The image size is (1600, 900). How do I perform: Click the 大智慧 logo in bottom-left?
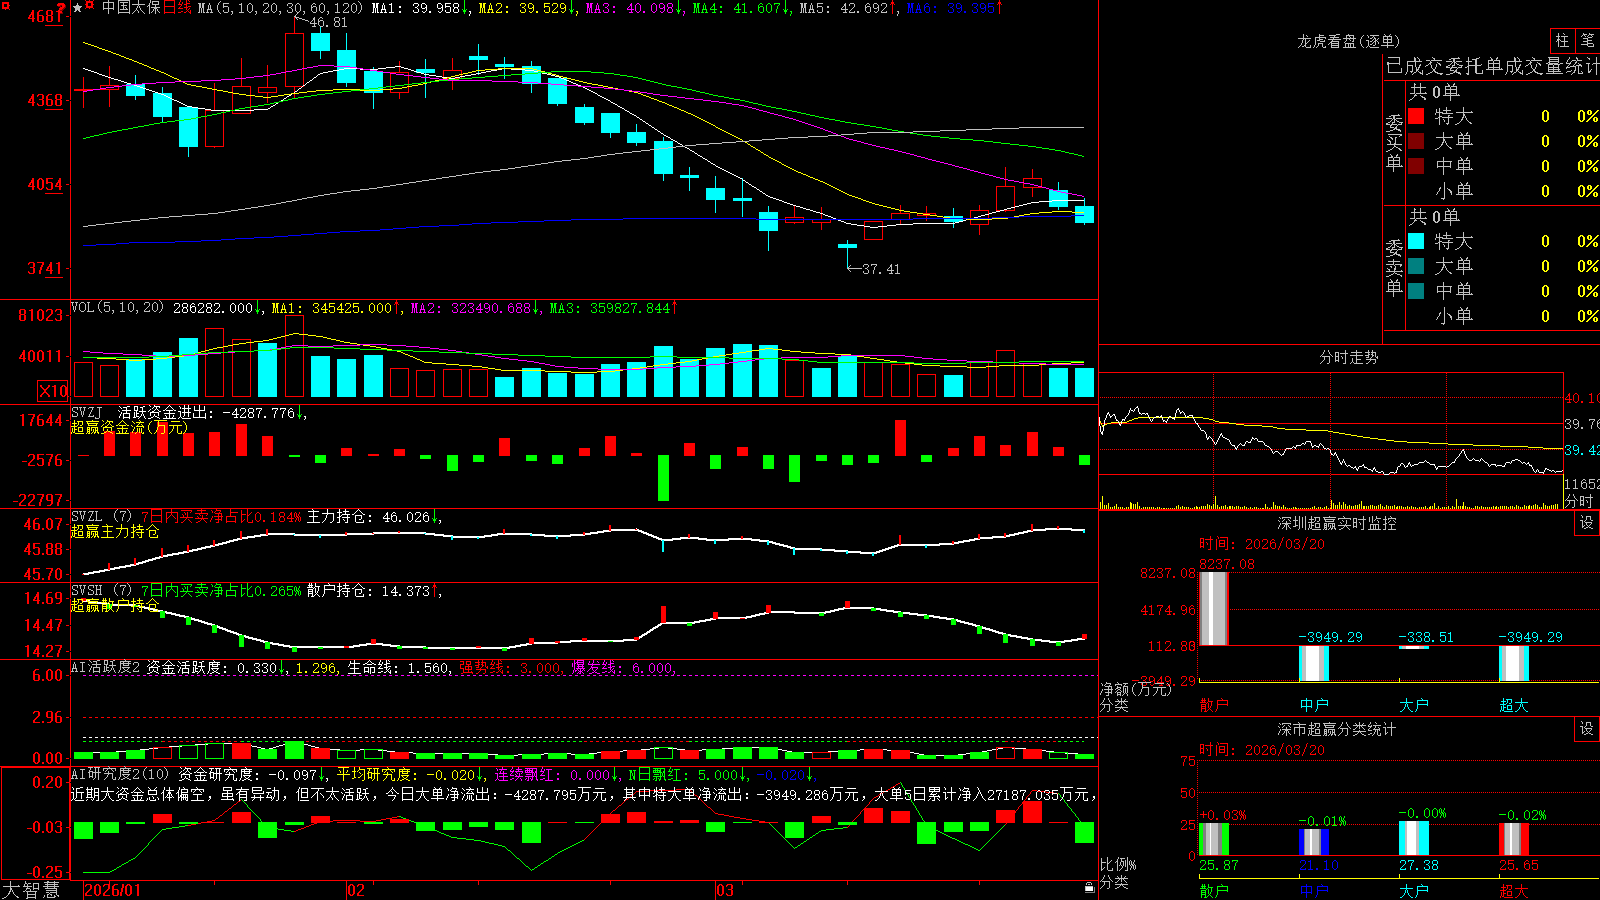coord(31,890)
